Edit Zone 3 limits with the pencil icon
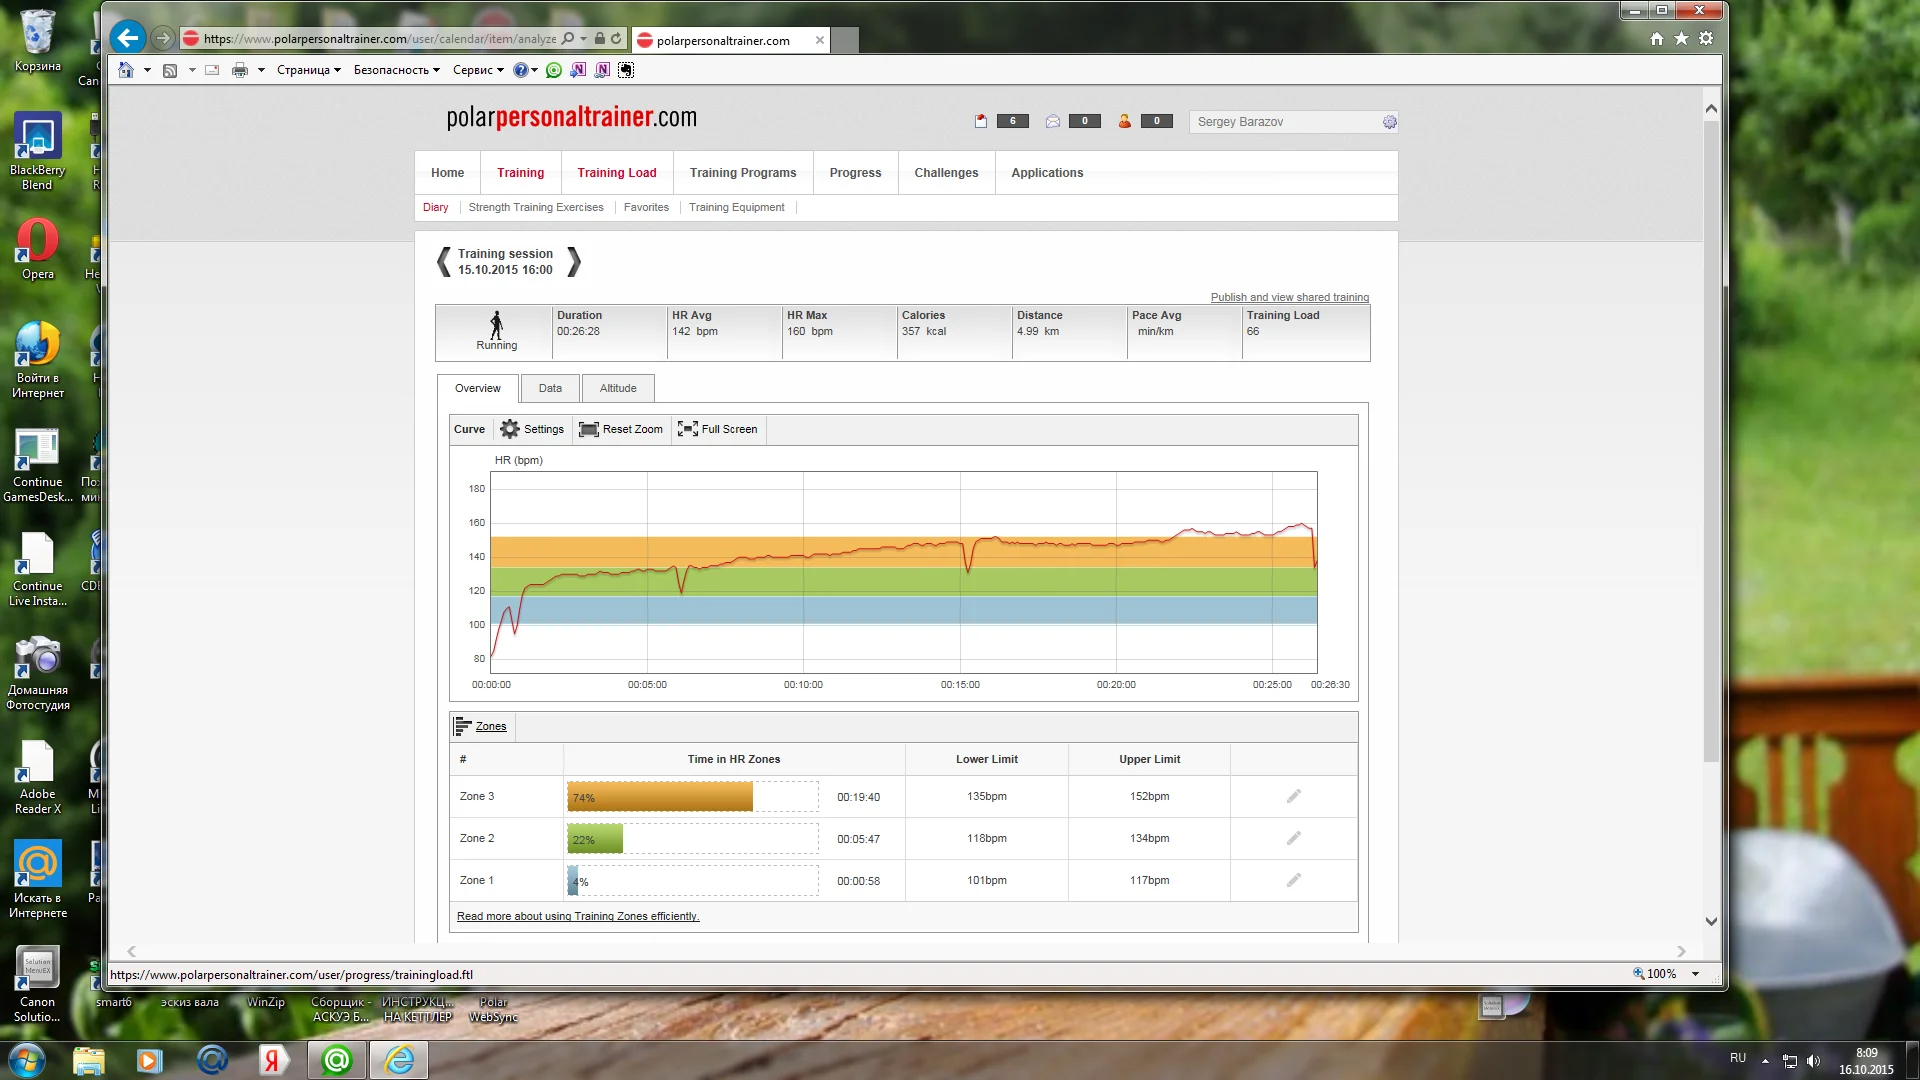 click(x=1293, y=796)
